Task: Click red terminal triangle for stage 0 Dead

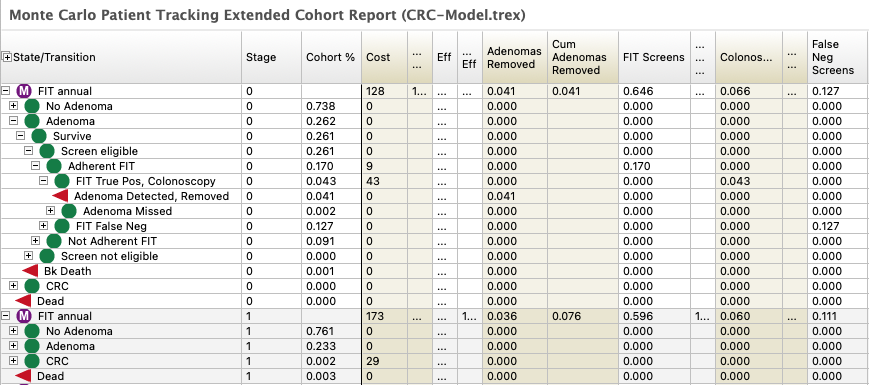Action: click(x=23, y=301)
